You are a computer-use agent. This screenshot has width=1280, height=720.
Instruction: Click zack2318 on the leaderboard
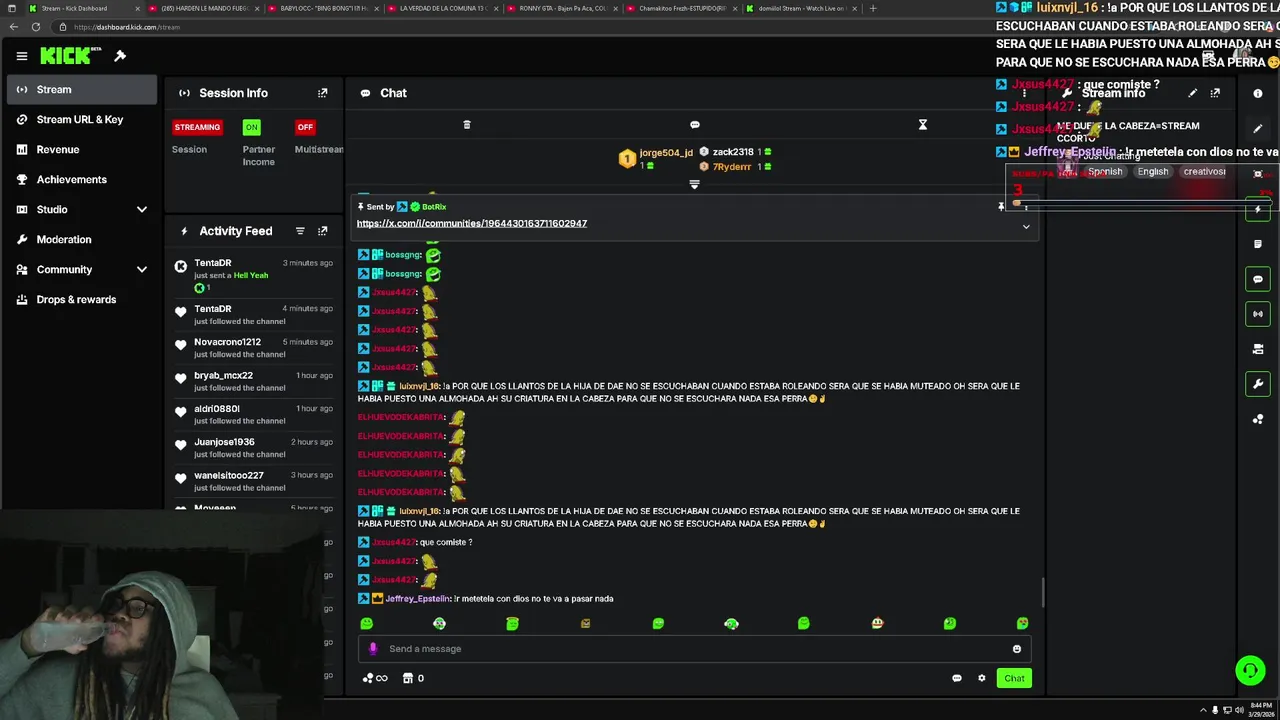tap(733, 152)
